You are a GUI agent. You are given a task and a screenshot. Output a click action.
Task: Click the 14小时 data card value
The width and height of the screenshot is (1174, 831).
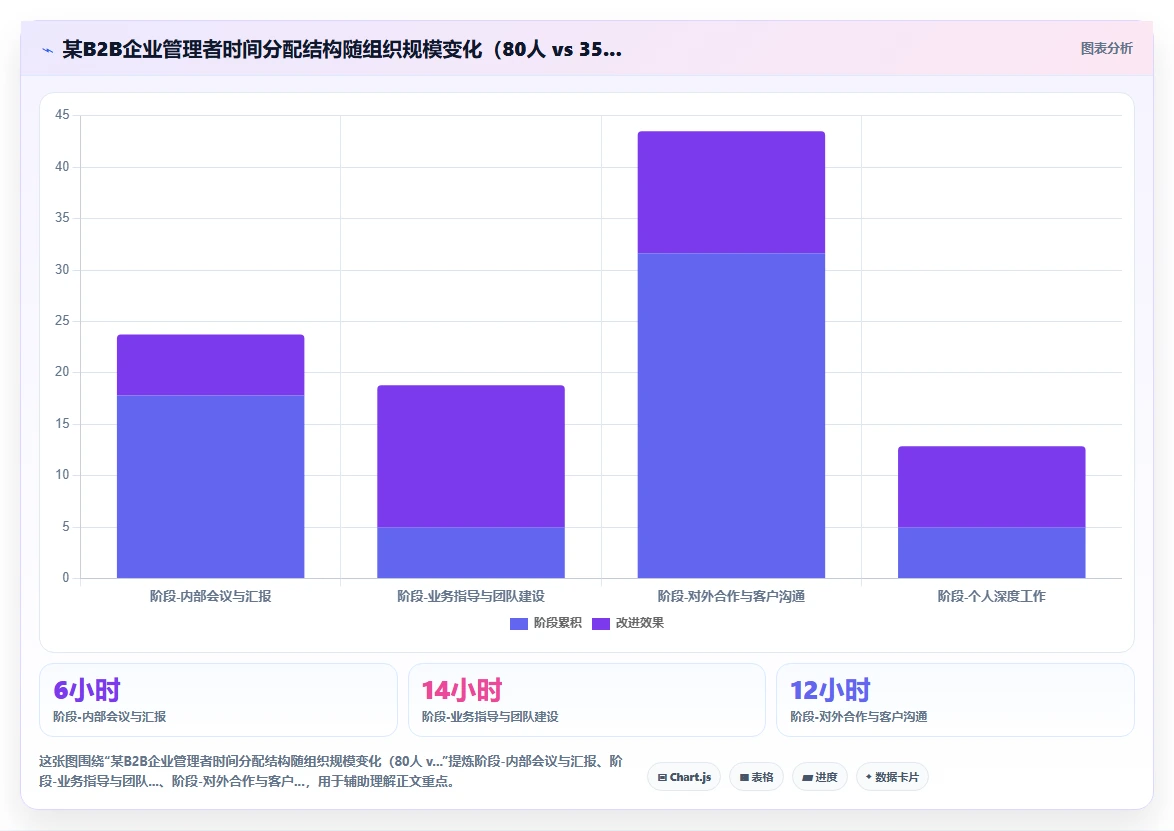(x=461, y=690)
